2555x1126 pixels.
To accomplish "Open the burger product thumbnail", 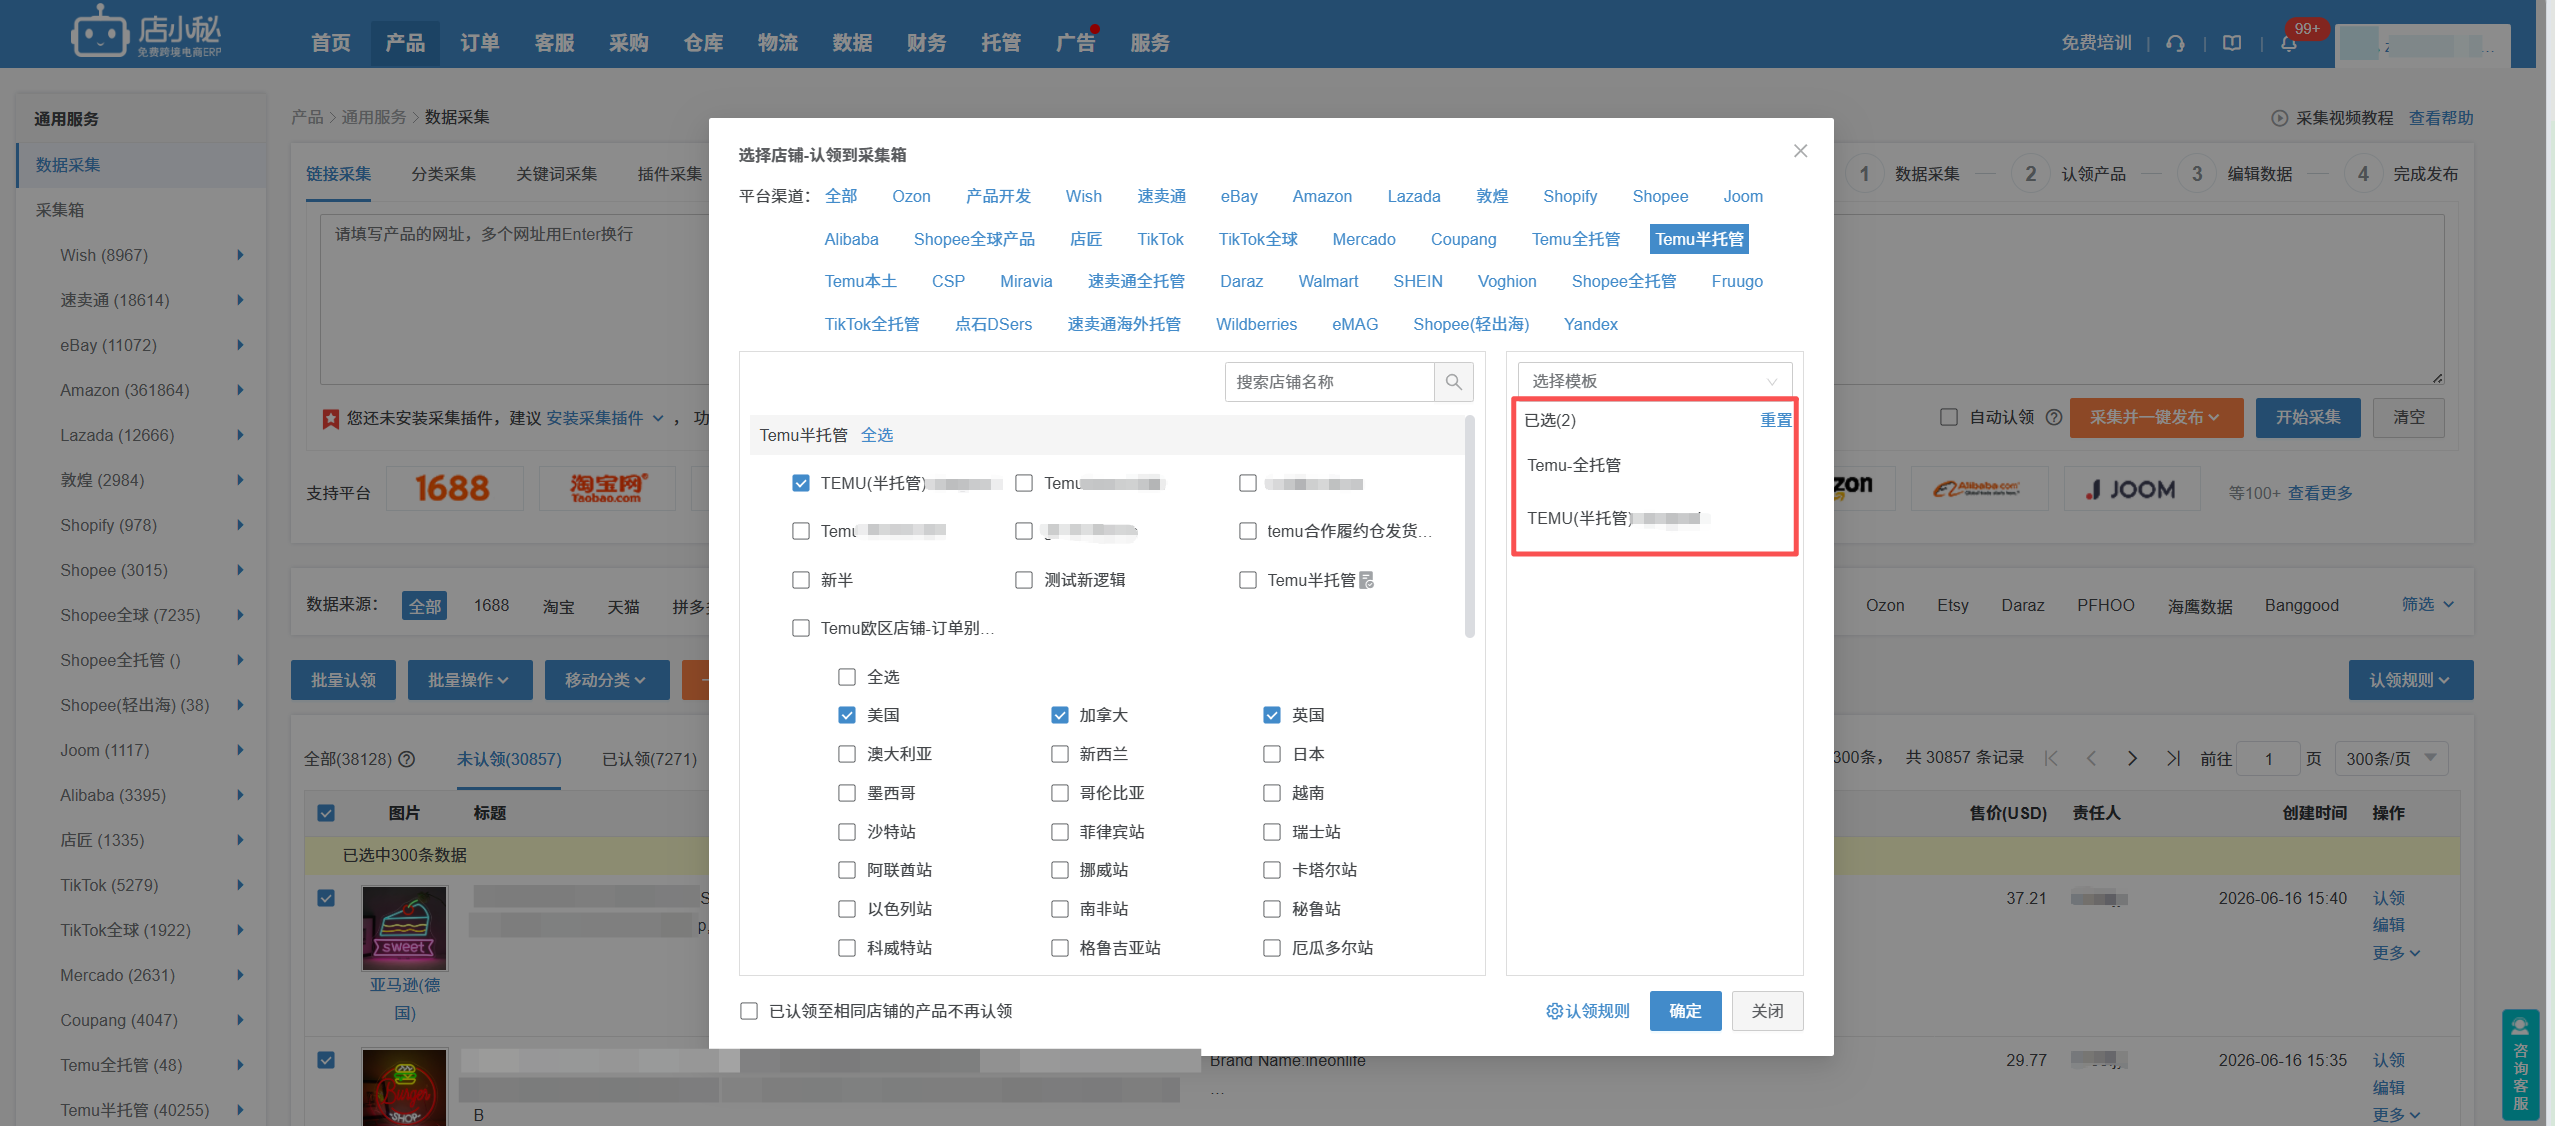I will (404, 1087).
